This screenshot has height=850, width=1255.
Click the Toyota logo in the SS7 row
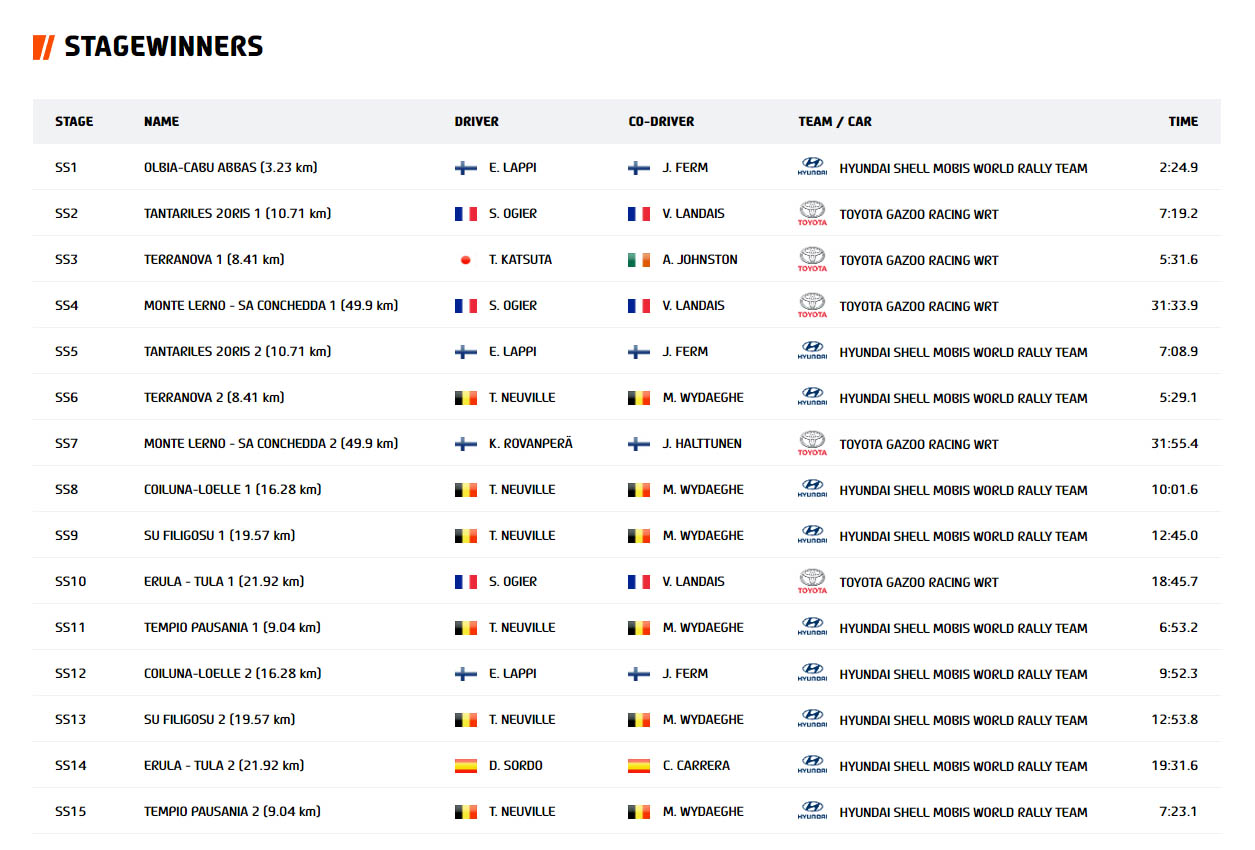pyautogui.click(x=812, y=443)
